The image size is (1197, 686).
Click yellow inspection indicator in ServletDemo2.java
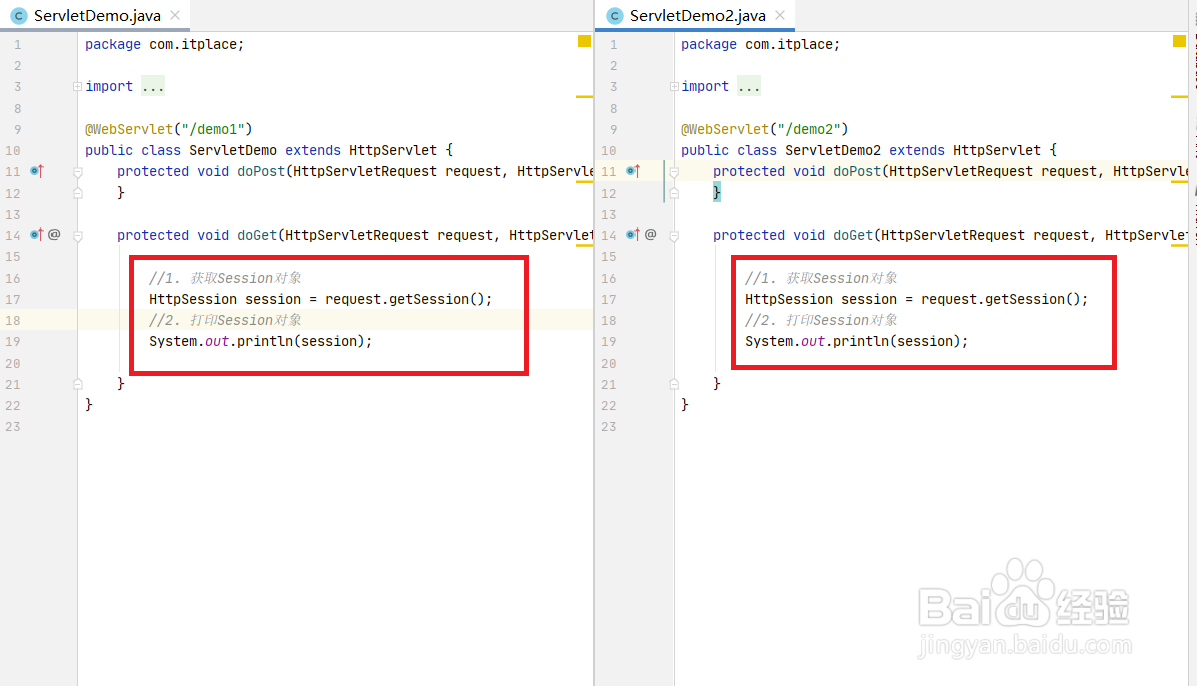(1179, 41)
